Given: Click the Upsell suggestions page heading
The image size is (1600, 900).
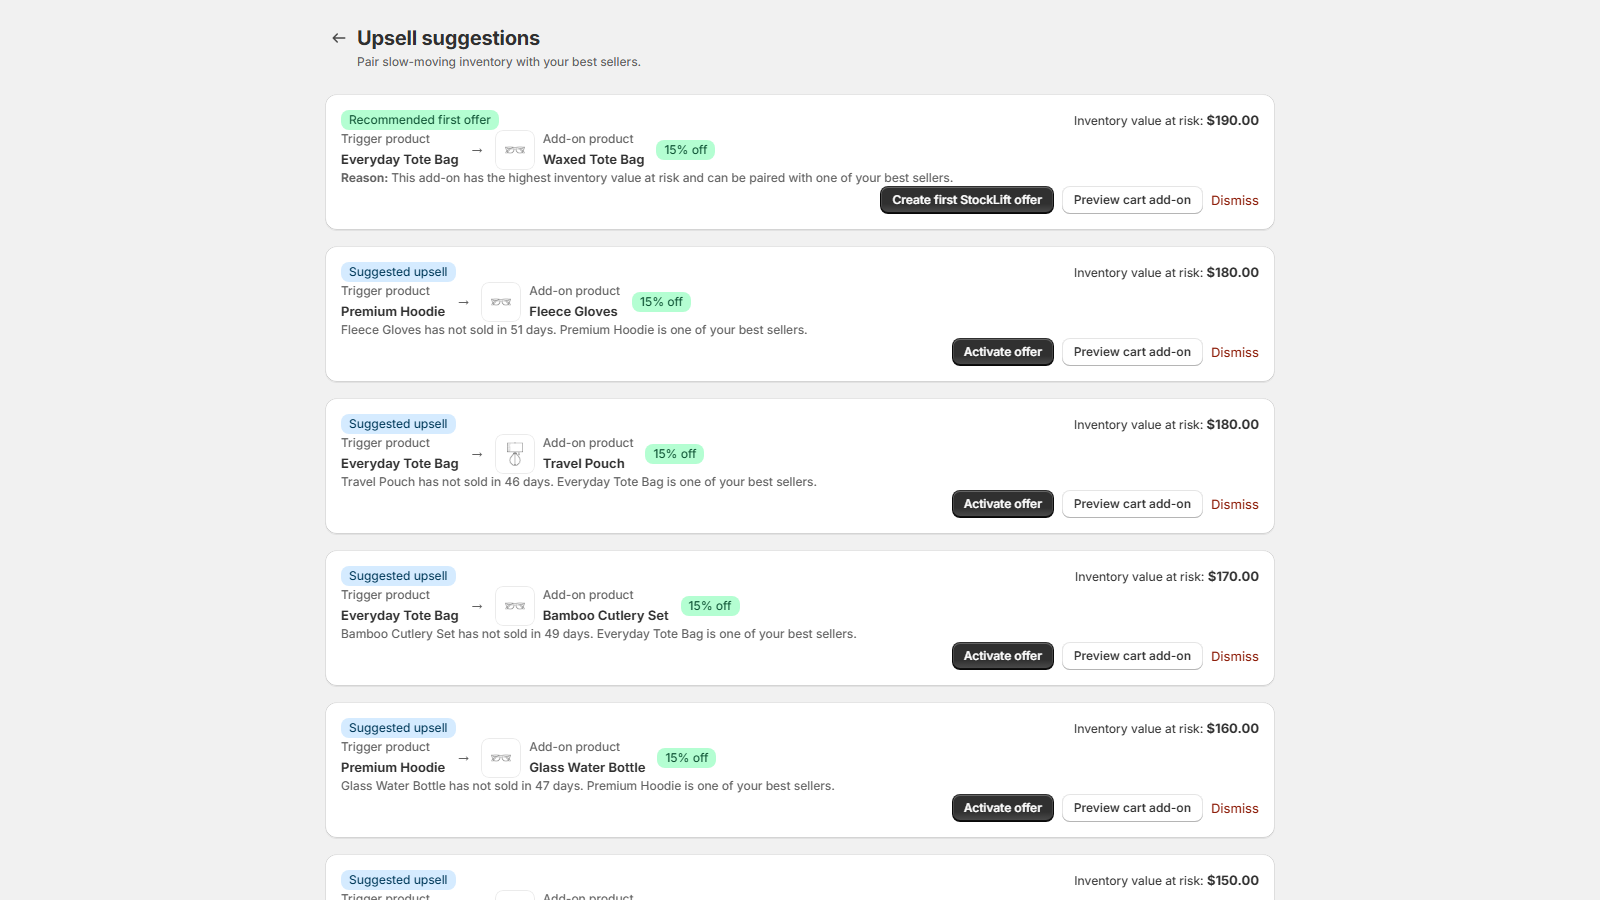Looking at the screenshot, I should pyautogui.click(x=448, y=38).
